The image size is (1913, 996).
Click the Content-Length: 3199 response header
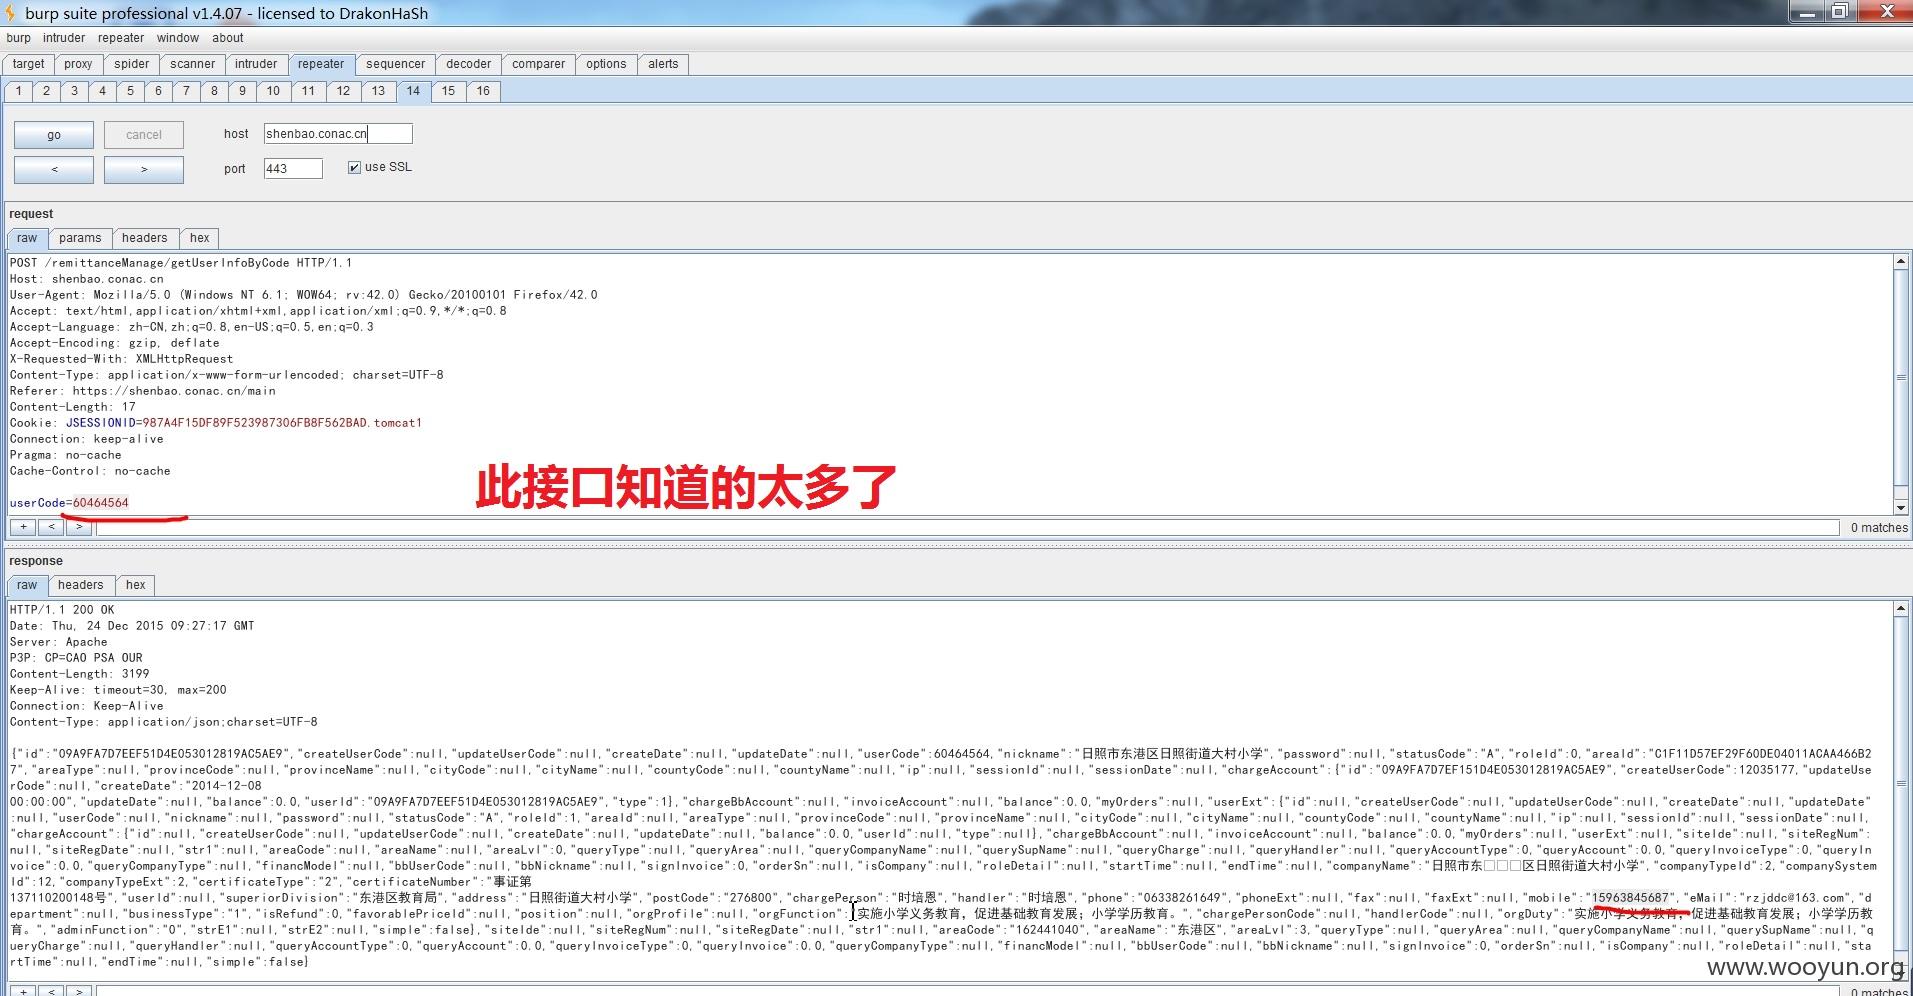click(x=79, y=674)
